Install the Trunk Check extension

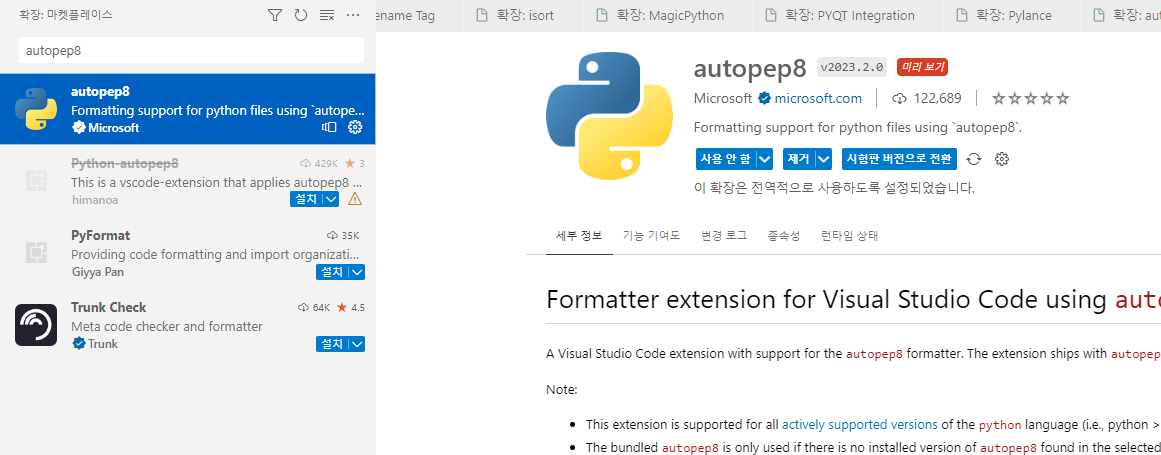332,344
